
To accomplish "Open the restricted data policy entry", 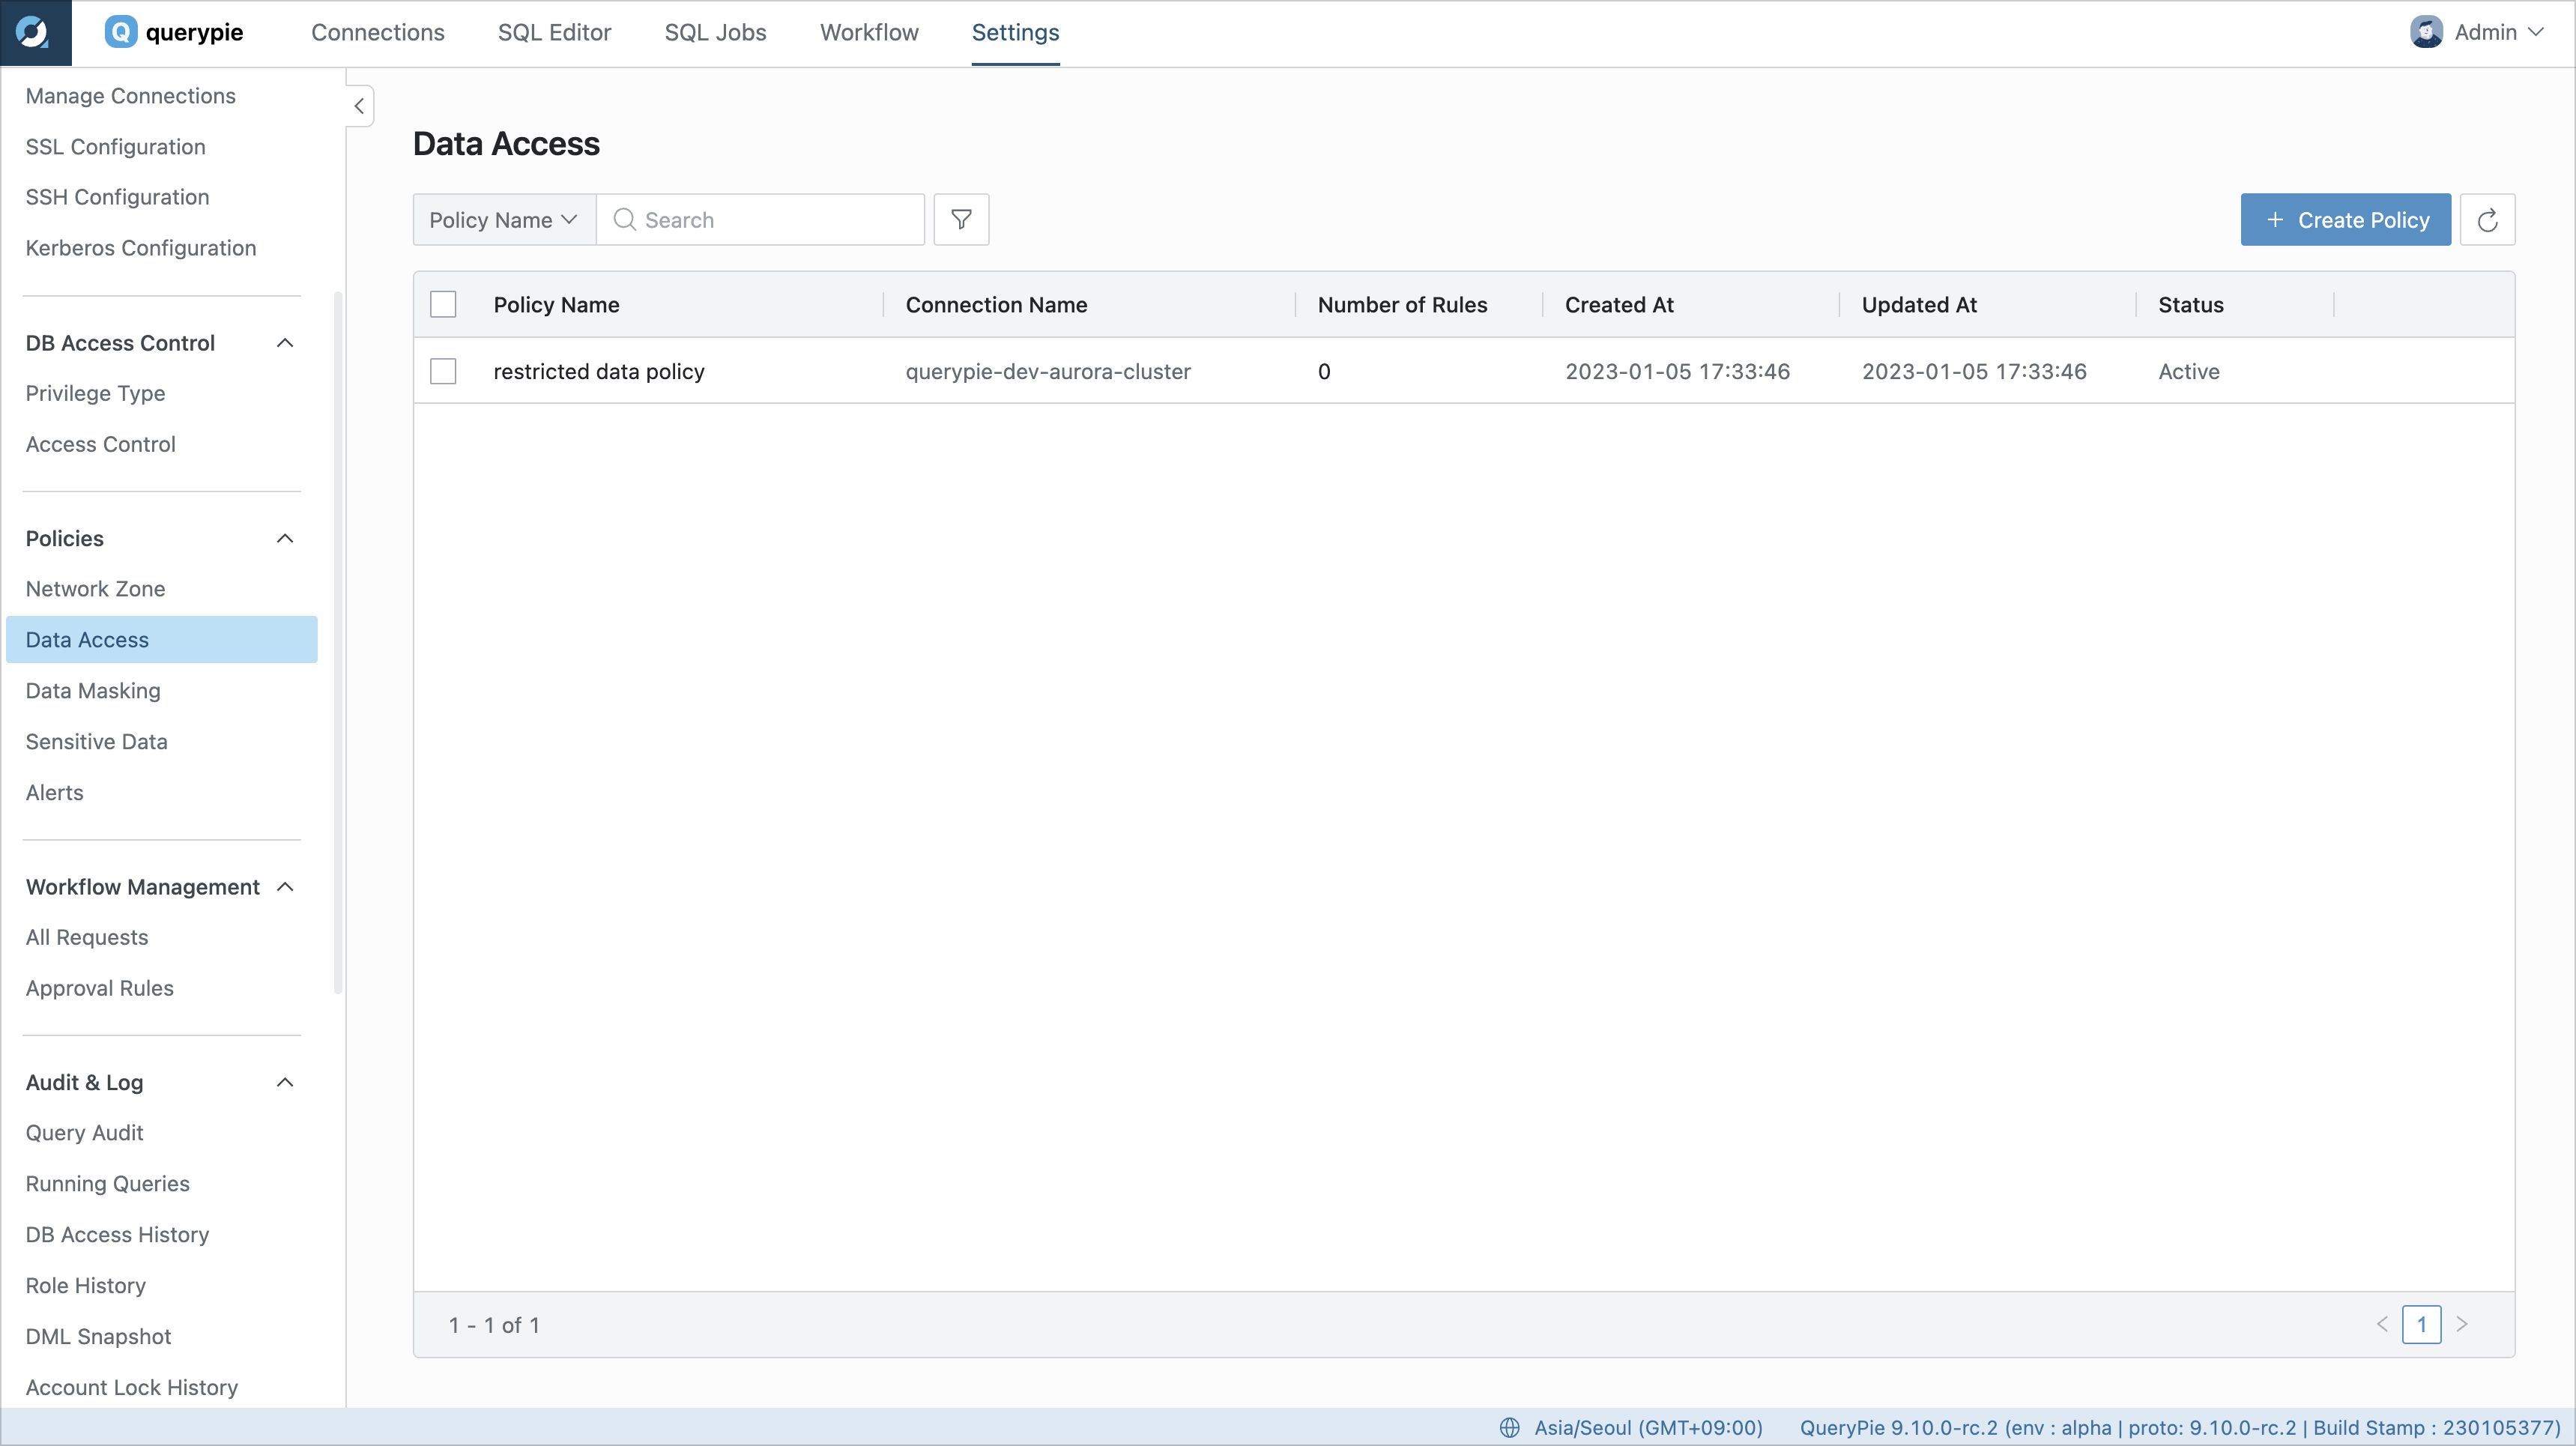I will click(x=599, y=371).
